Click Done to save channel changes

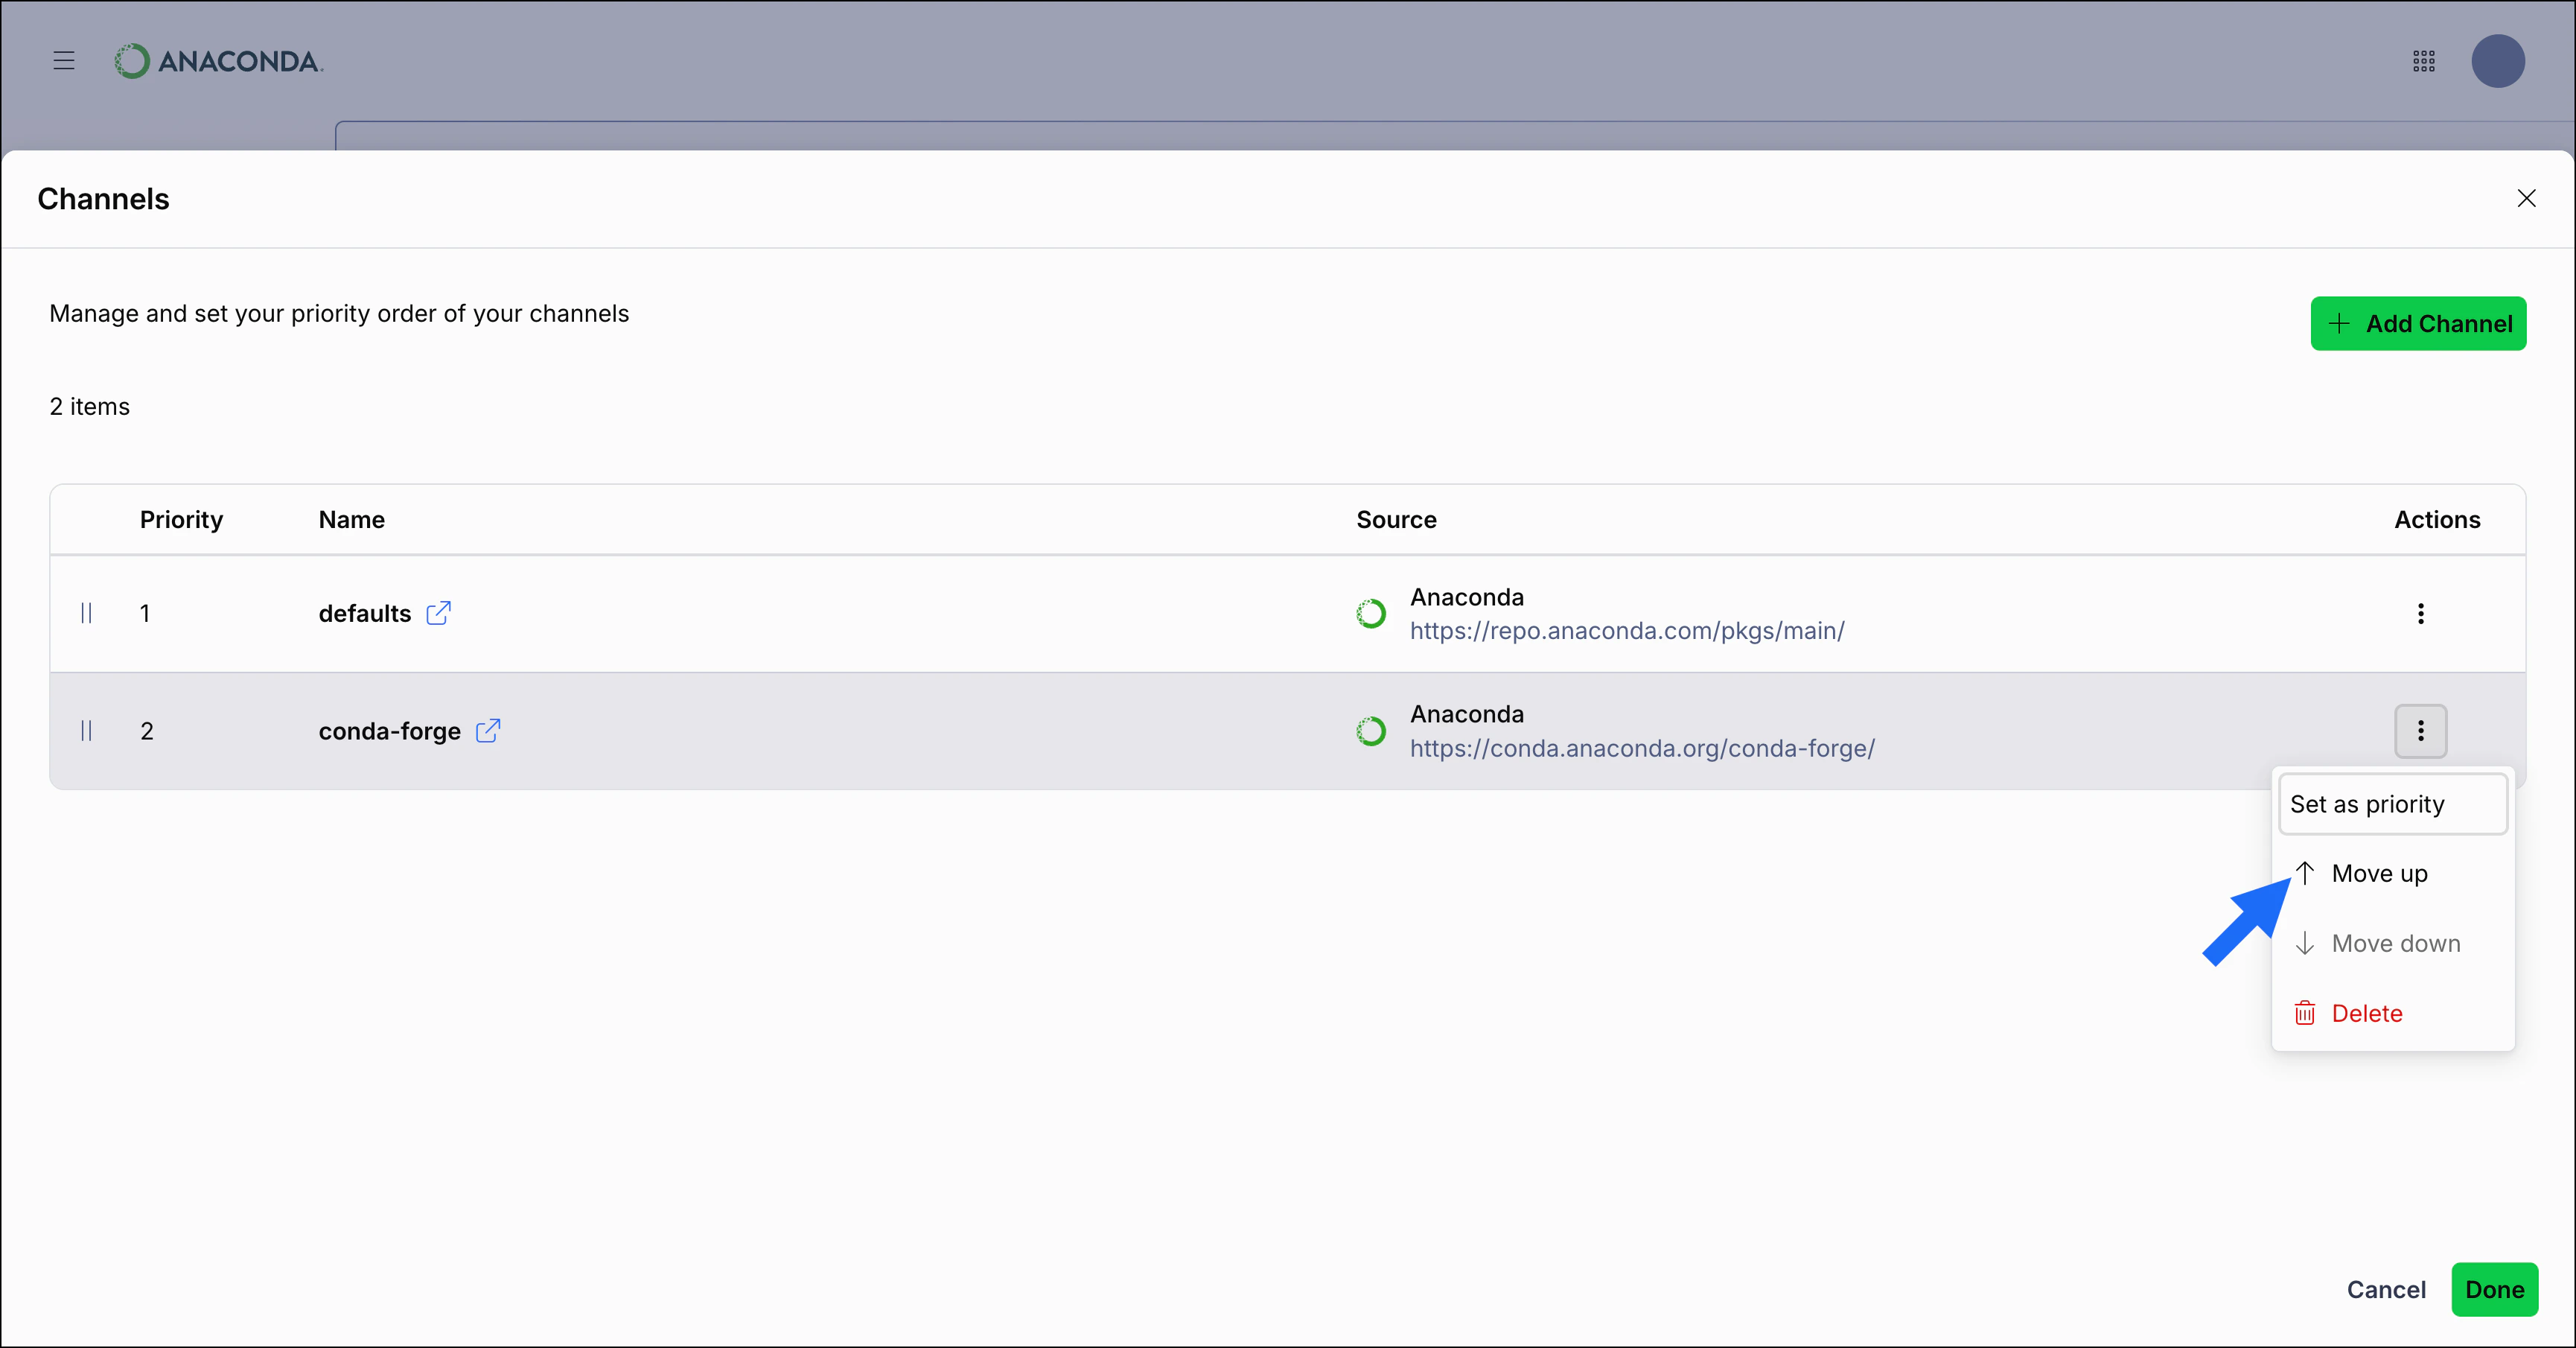(2495, 1289)
